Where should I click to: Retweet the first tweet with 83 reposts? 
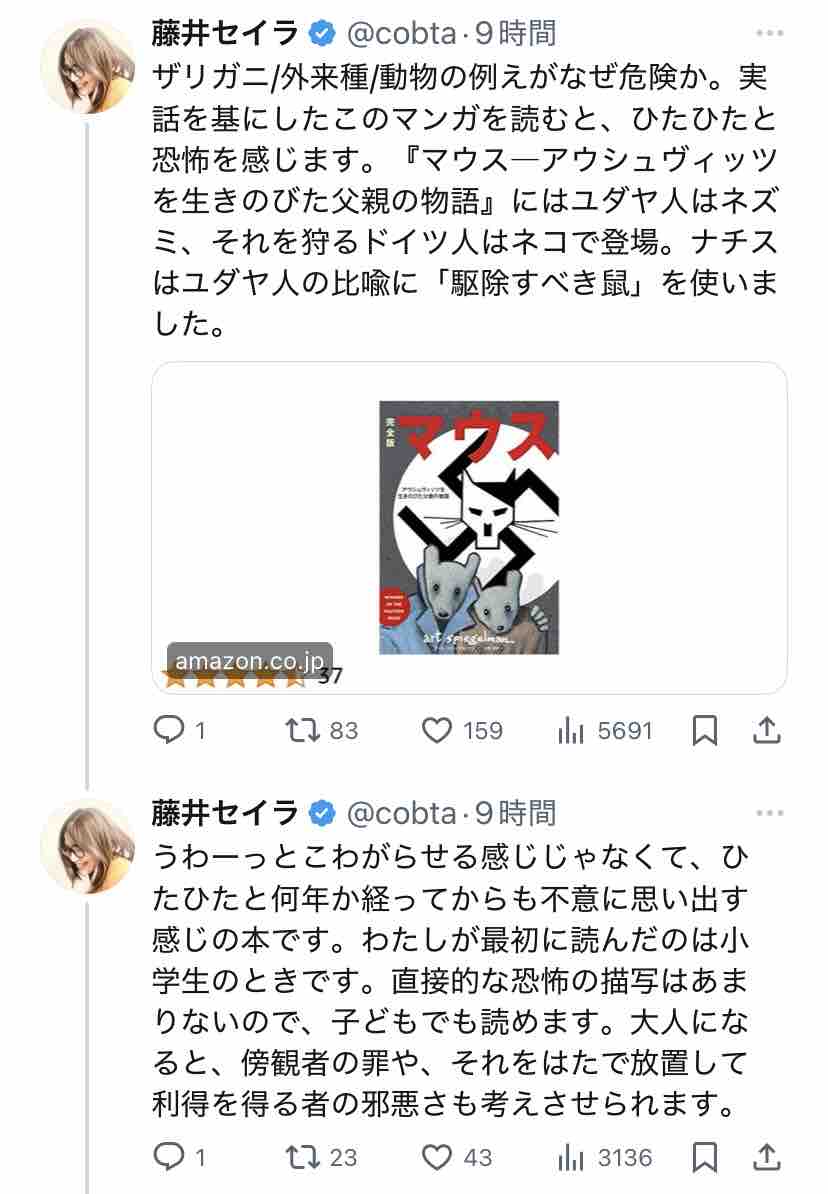point(303,731)
